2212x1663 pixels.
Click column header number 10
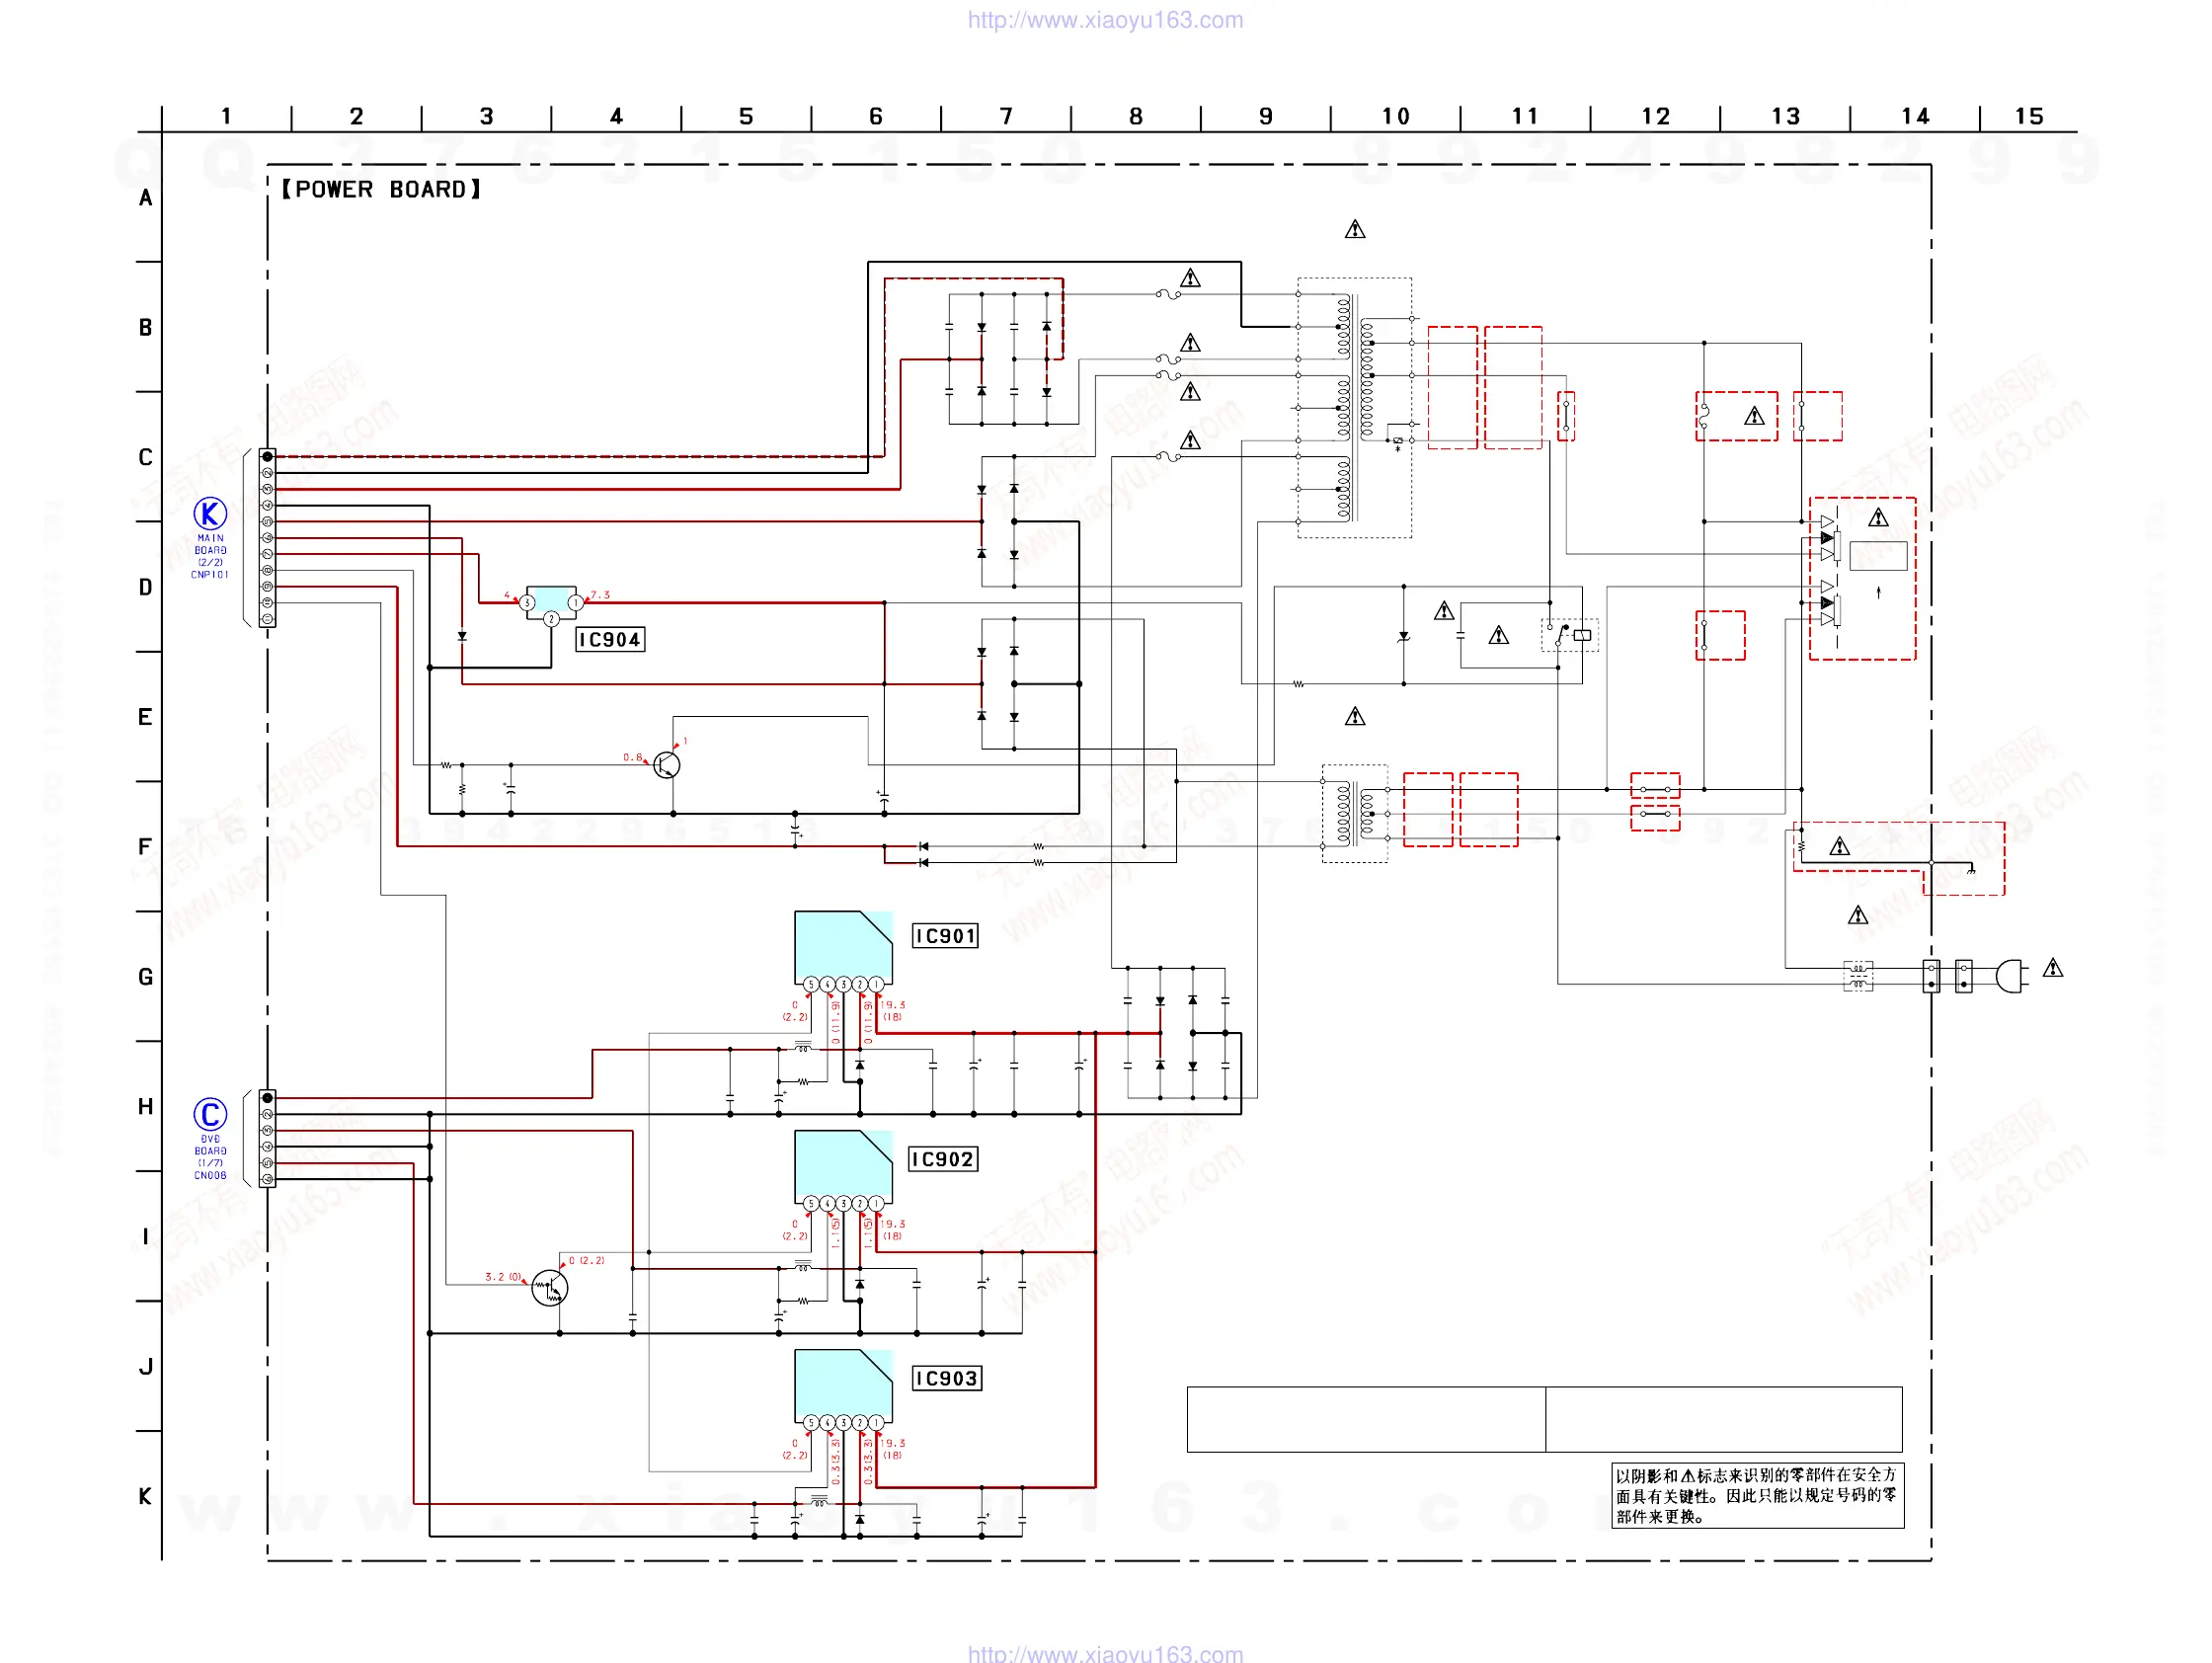pos(1395,116)
